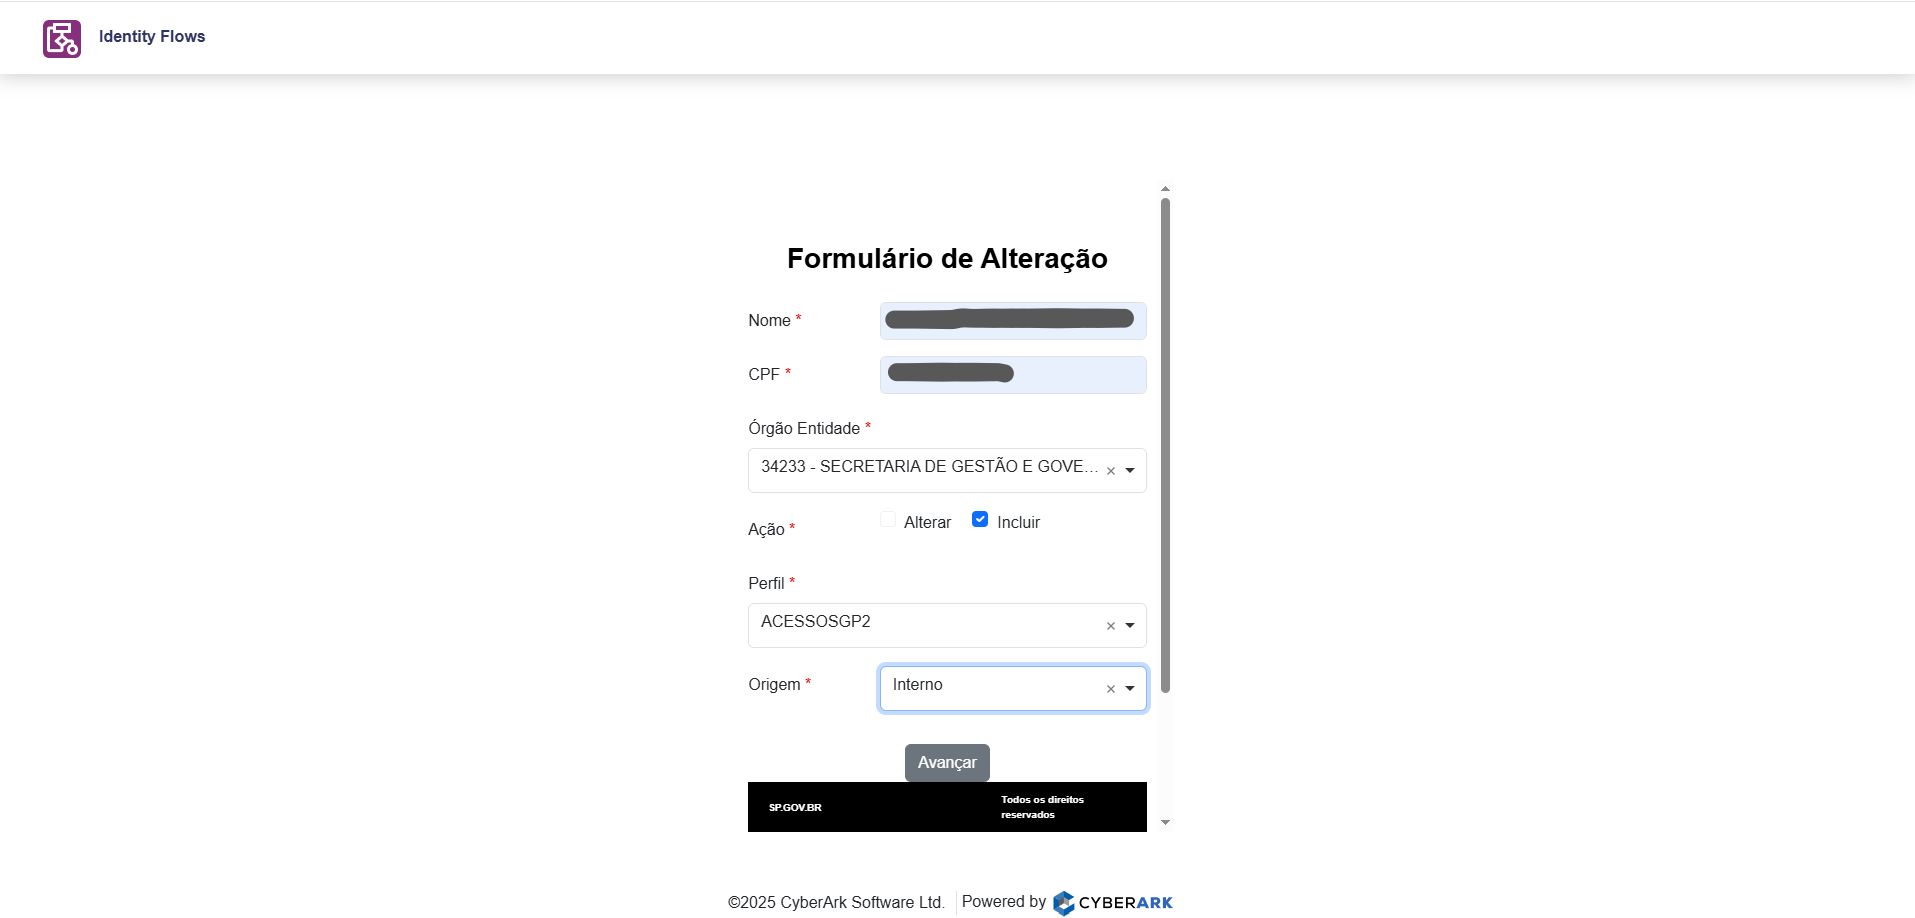This screenshot has width=1915, height=918.
Task: Clear the Origem value with X icon
Action: pyautogui.click(x=1110, y=689)
